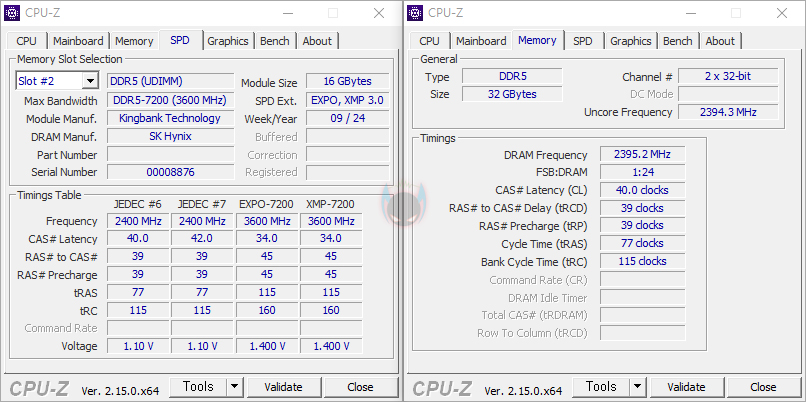Minimize the left CPU-Z window

click(x=287, y=13)
